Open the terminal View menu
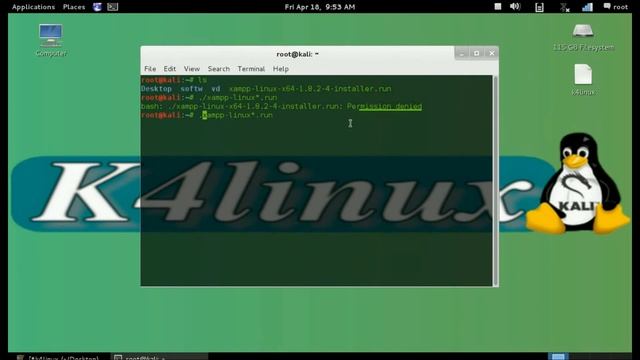640x360 pixels. tap(191, 69)
